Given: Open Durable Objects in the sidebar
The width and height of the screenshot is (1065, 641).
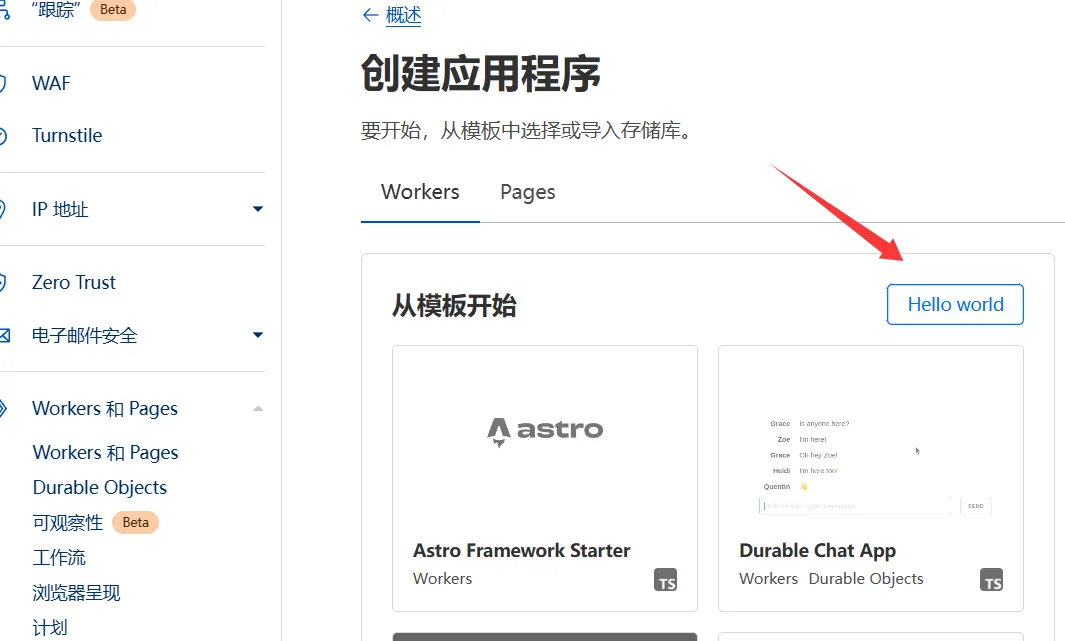Looking at the screenshot, I should (100, 488).
